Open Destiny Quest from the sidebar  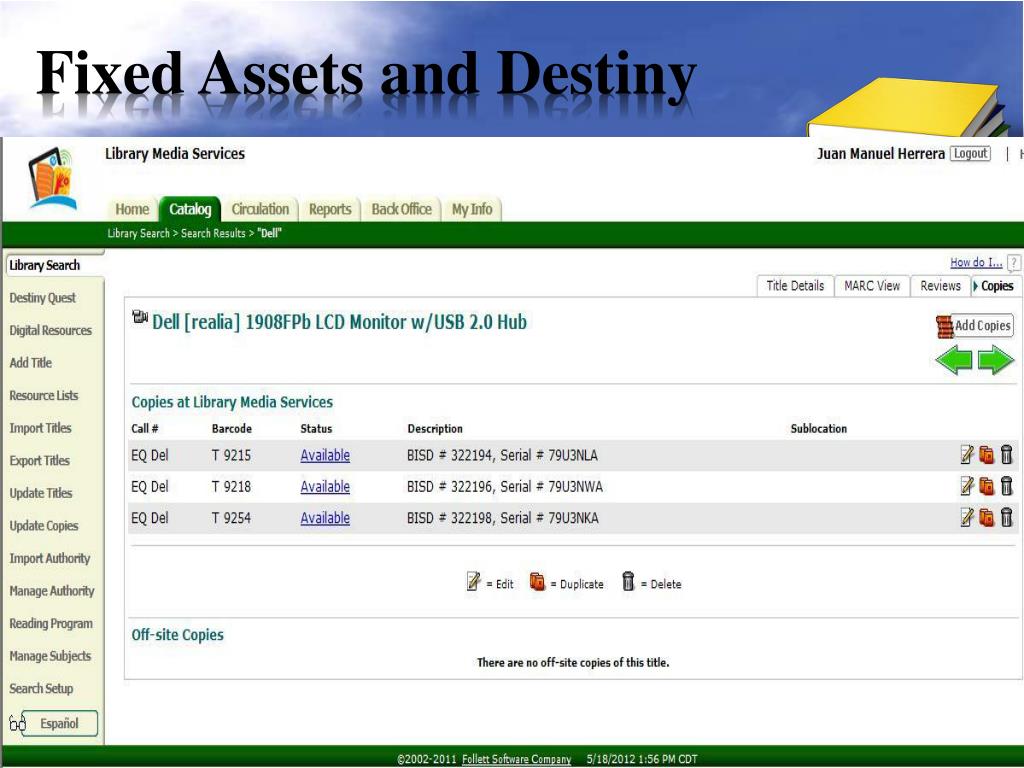(x=42, y=298)
